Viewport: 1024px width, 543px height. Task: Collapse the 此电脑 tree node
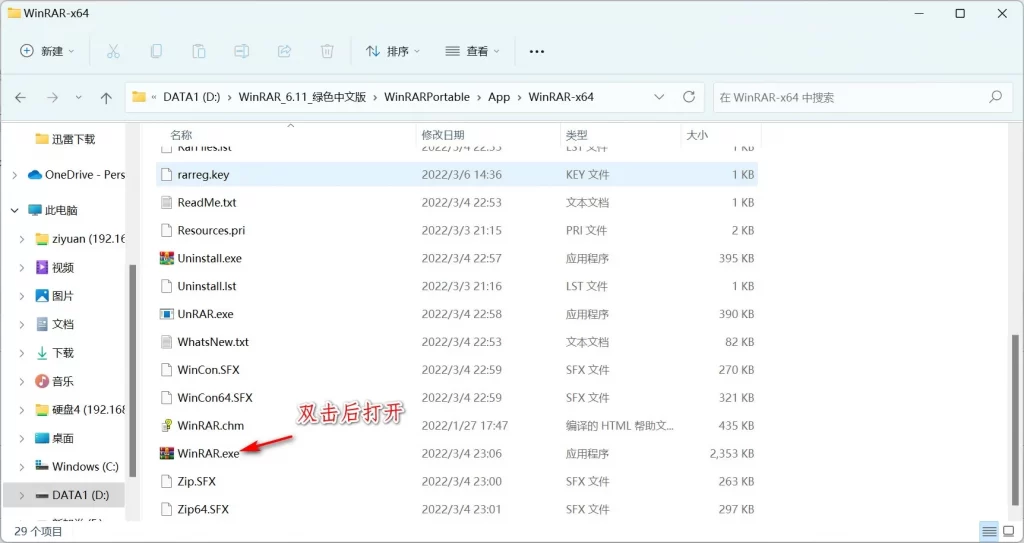point(14,210)
